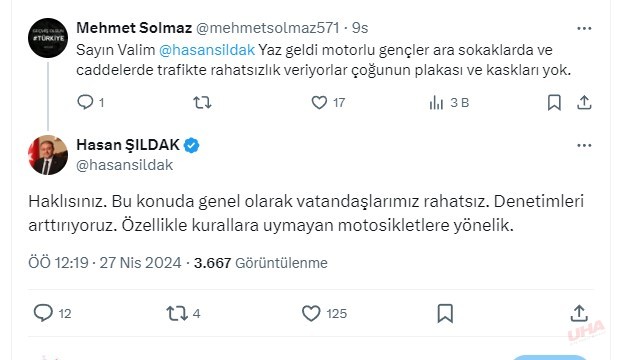Reply to Hasan ŞILDAK's tweet with 12 replies
The image size is (627, 360).
tap(43, 313)
